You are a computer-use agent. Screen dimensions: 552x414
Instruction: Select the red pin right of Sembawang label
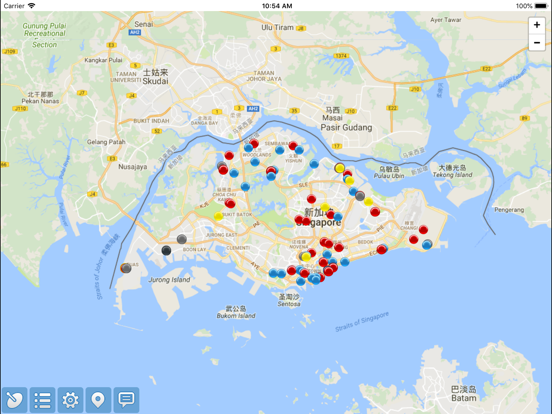click(293, 145)
